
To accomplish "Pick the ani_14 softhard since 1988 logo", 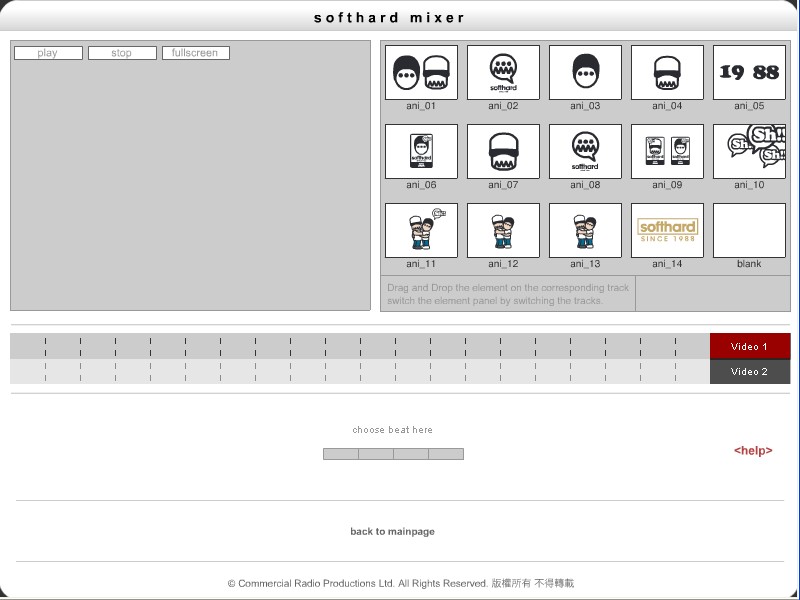I will click(x=667, y=231).
